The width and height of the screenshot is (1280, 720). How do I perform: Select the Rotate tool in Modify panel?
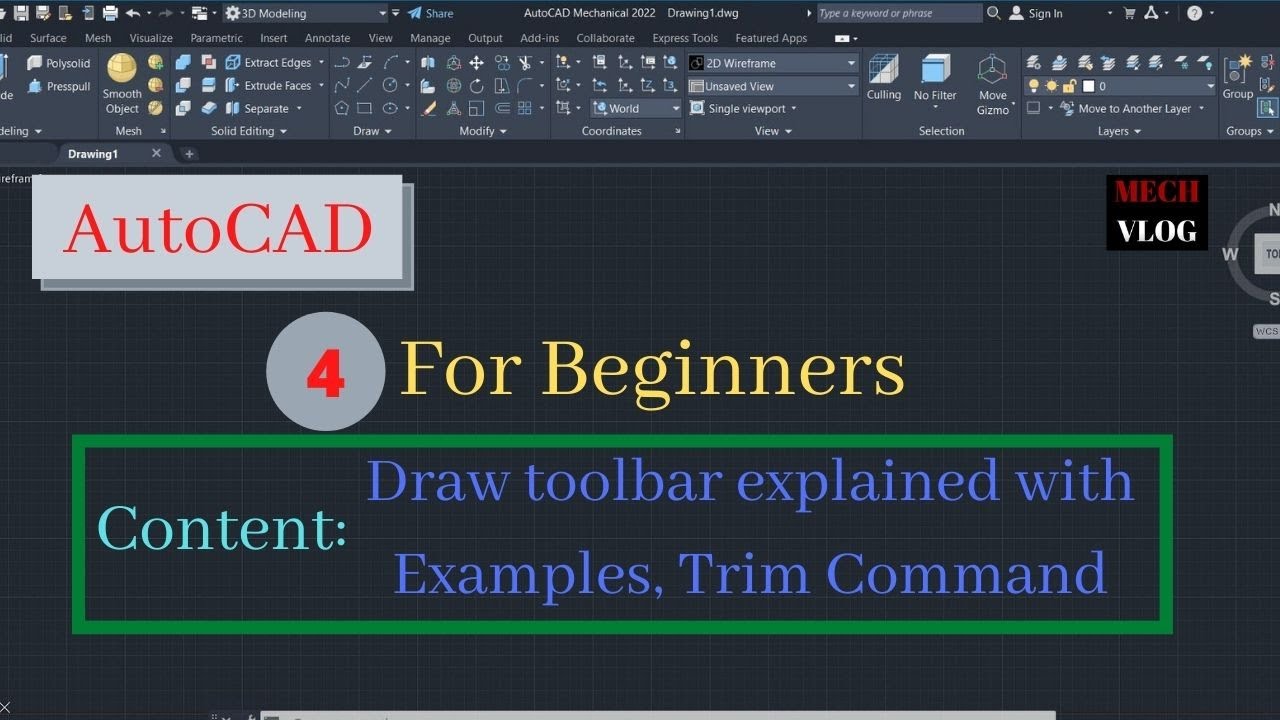coord(477,85)
